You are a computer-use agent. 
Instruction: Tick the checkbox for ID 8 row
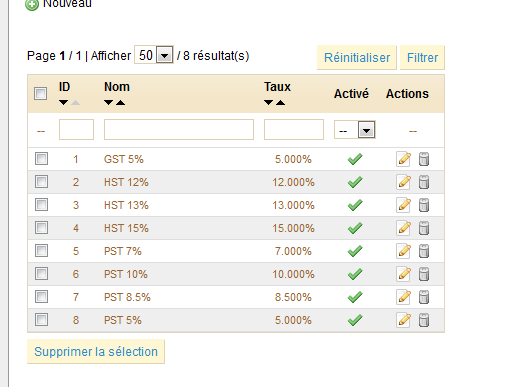click(41, 320)
